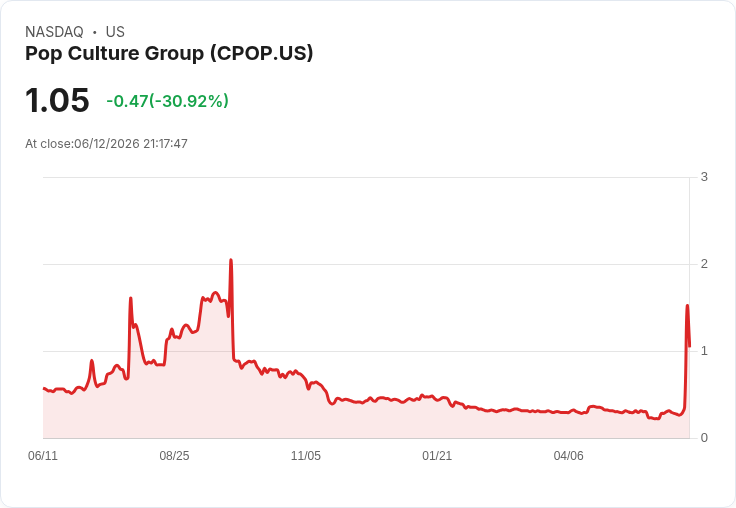Click the US market label

pos(115,32)
